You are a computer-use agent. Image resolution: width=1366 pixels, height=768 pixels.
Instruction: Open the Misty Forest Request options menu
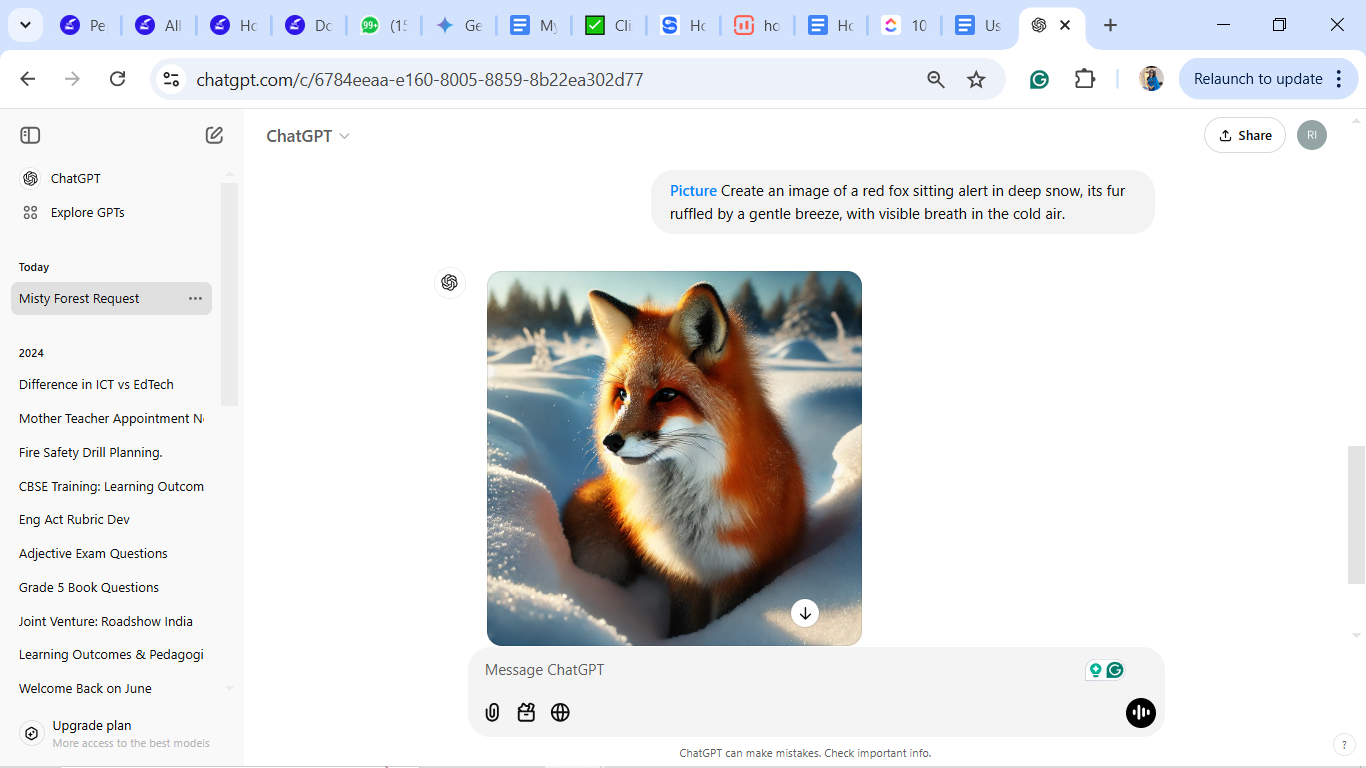[195, 299]
